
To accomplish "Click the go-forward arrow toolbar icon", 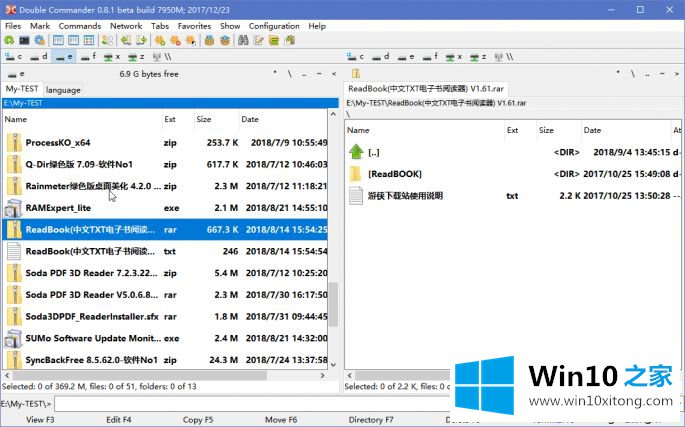I will (141, 41).
